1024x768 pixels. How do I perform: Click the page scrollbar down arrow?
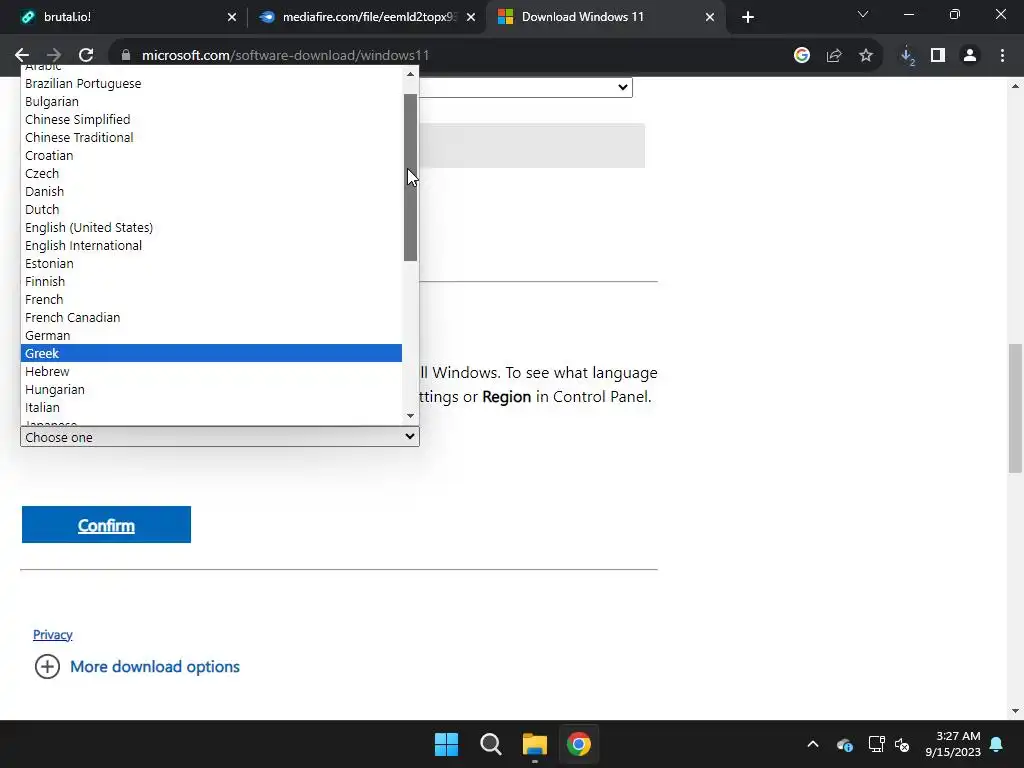(1016, 711)
